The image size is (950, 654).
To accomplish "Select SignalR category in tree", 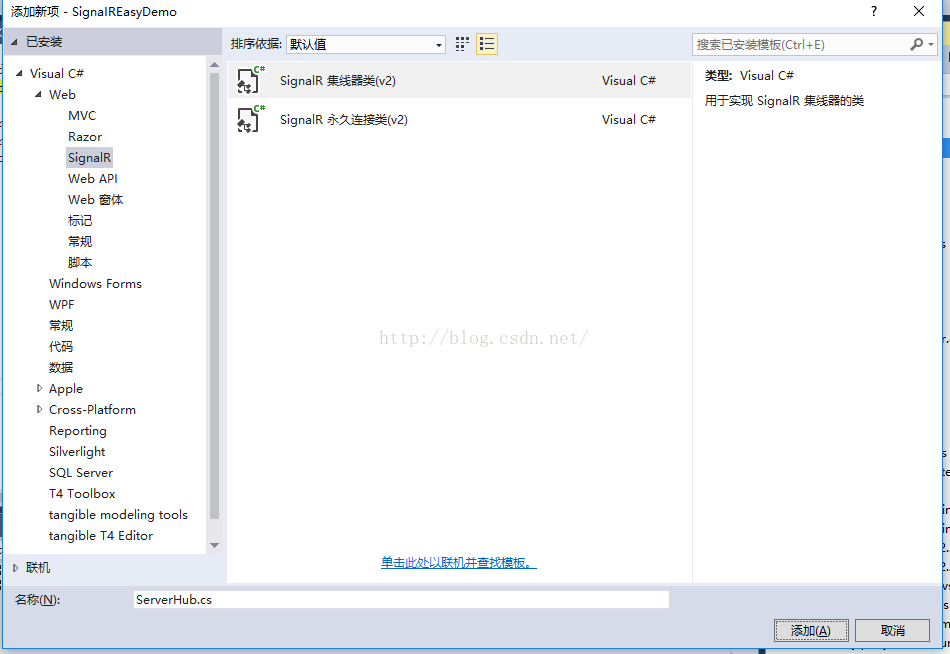I will point(89,158).
